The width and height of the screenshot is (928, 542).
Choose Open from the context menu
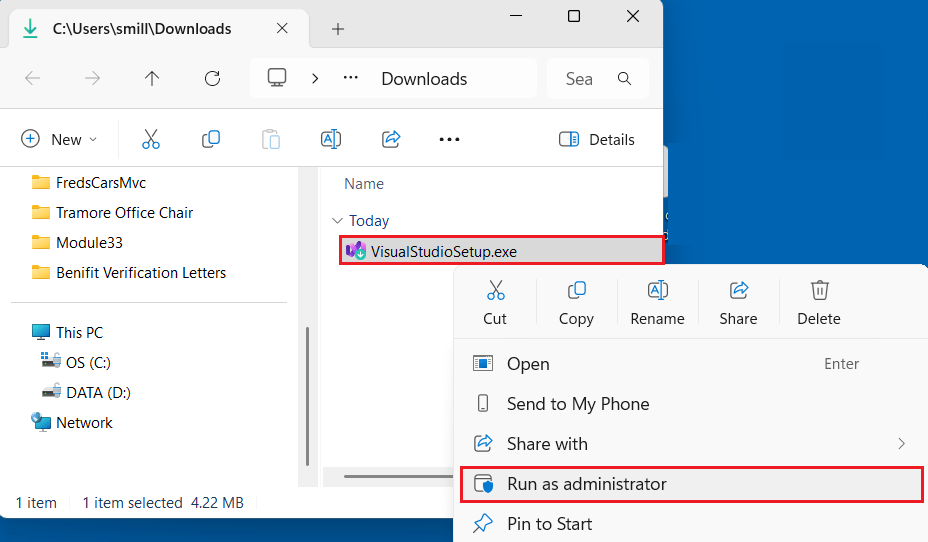point(691,364)
